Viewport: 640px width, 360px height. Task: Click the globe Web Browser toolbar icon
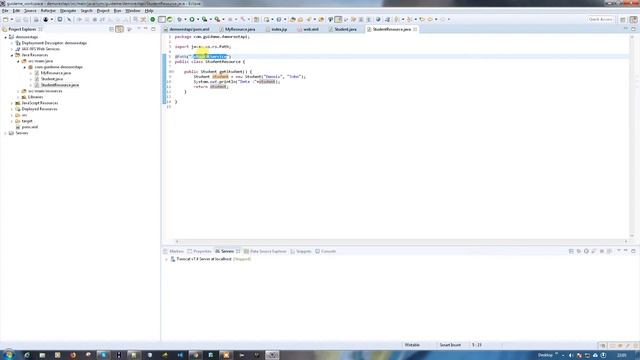(378, 19)
